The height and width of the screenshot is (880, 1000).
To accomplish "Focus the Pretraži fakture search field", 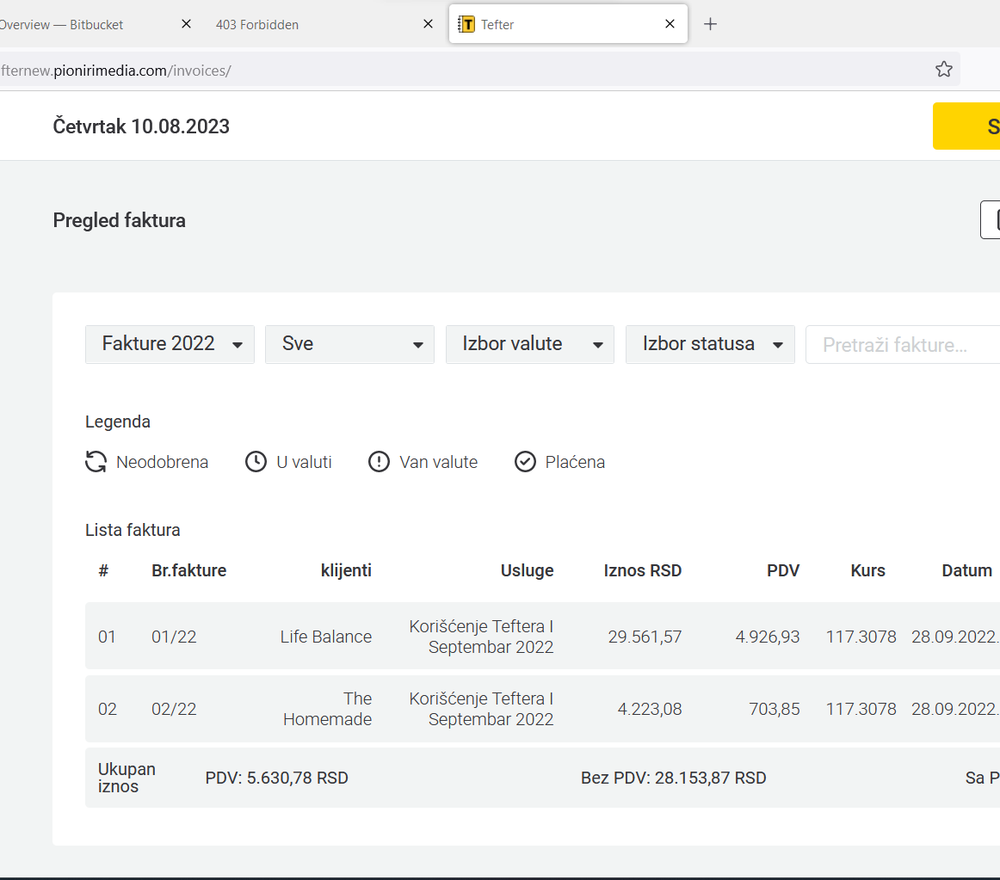I will 900,345.
